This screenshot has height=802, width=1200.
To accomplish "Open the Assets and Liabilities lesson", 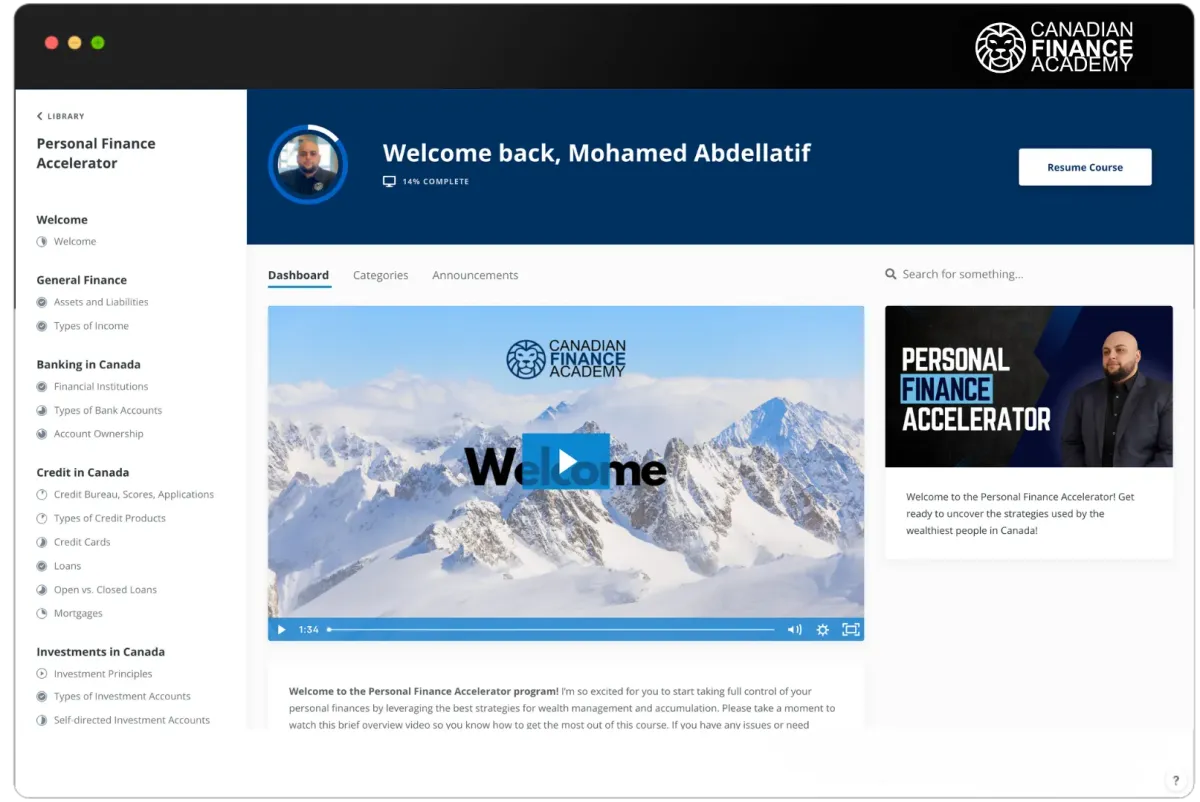I will 101,302.
